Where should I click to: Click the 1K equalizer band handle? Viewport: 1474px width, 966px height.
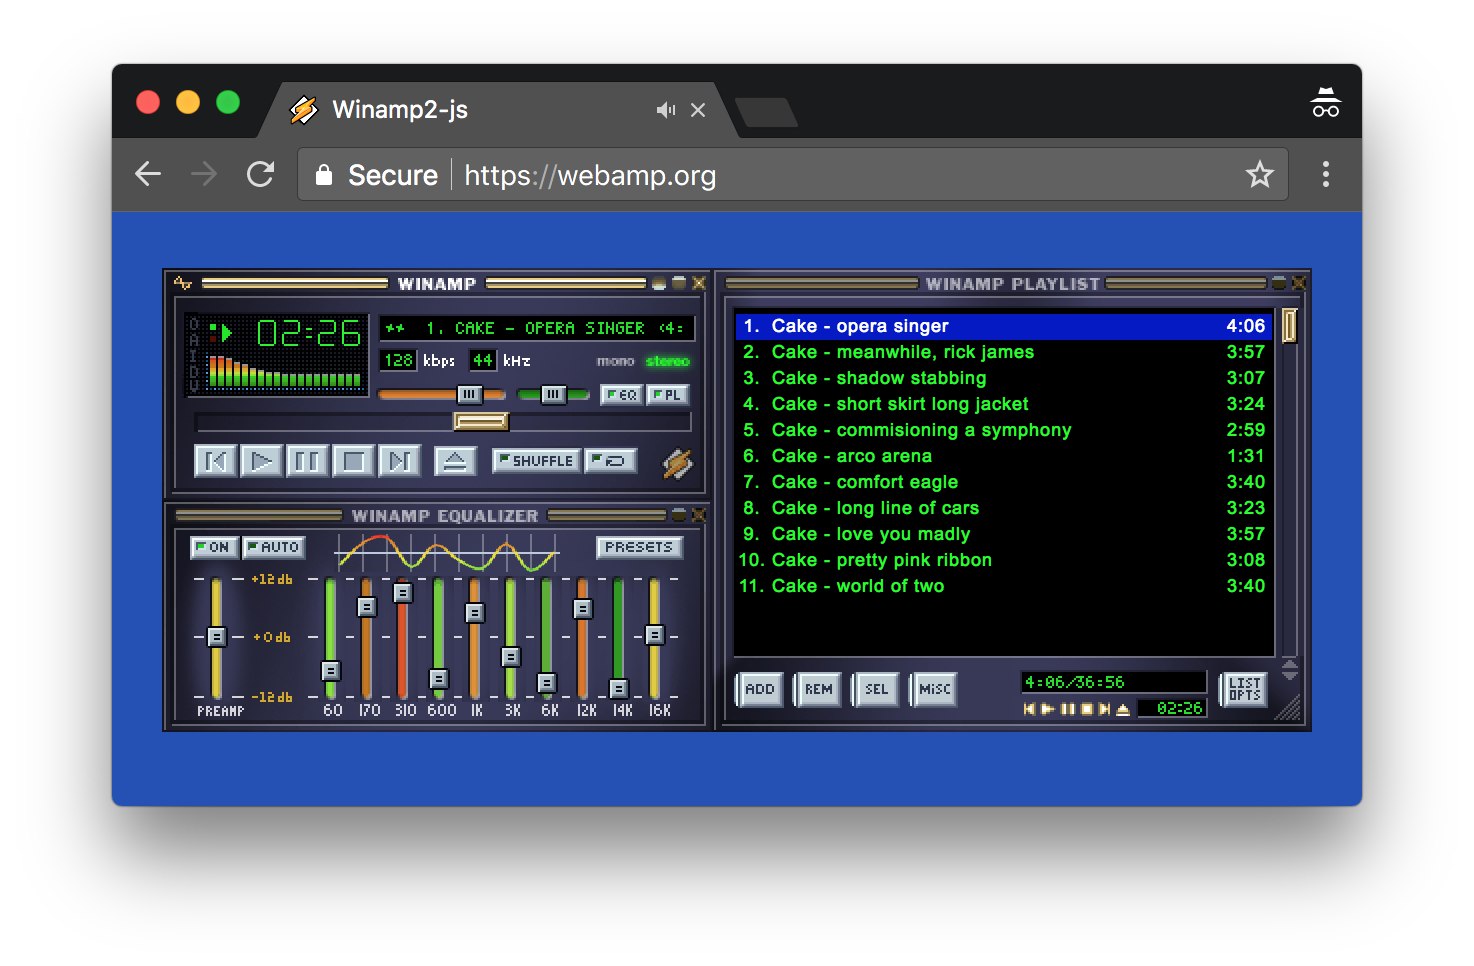[475, 612]
